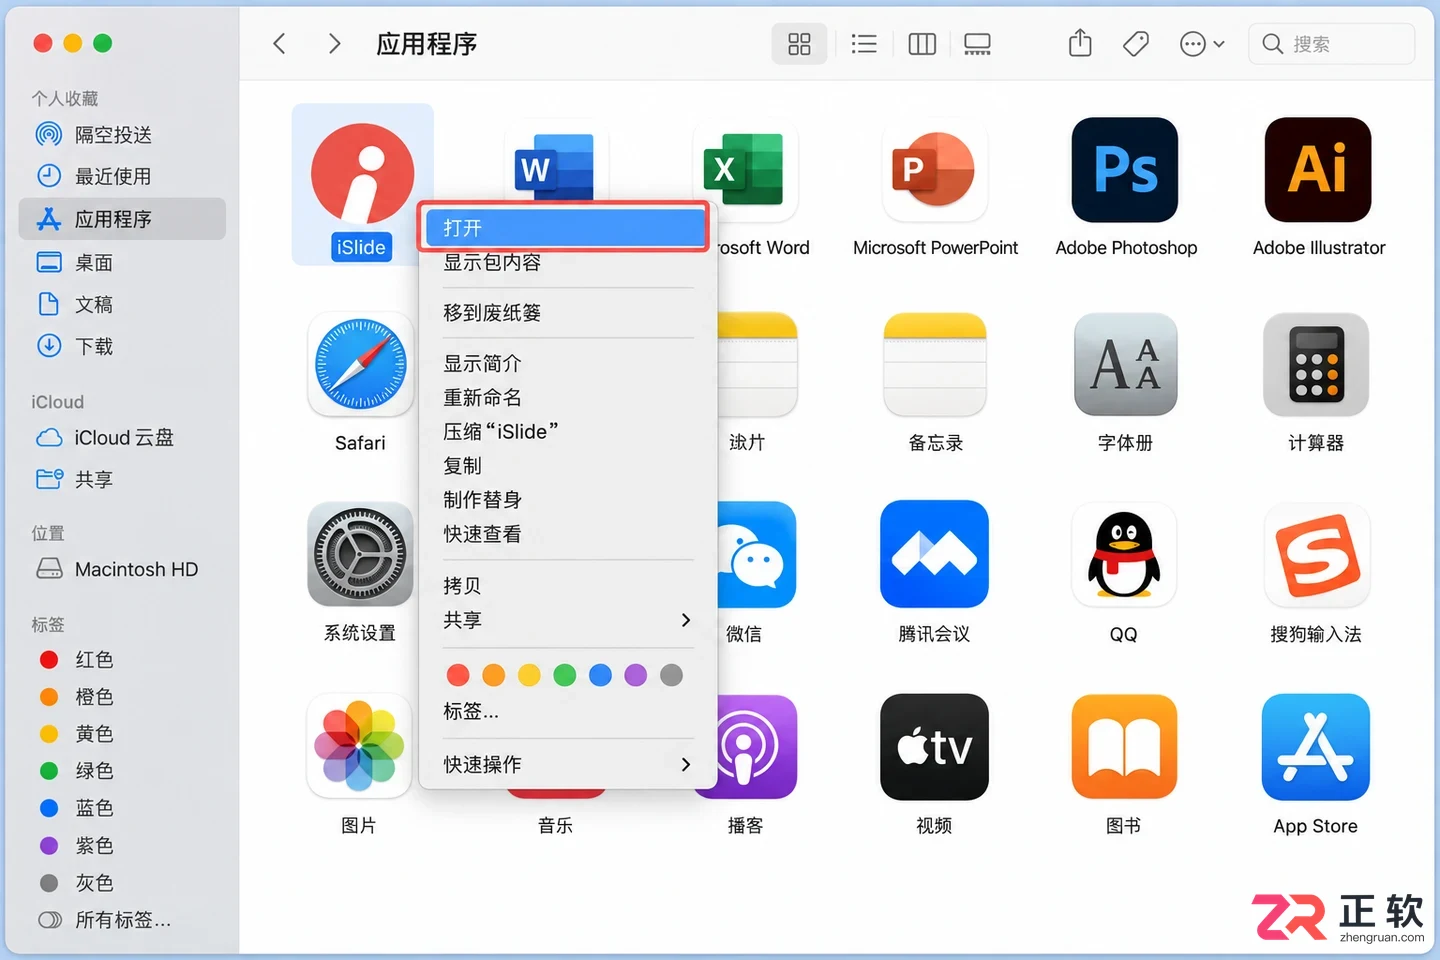Switch to column view

click(922, 44)
